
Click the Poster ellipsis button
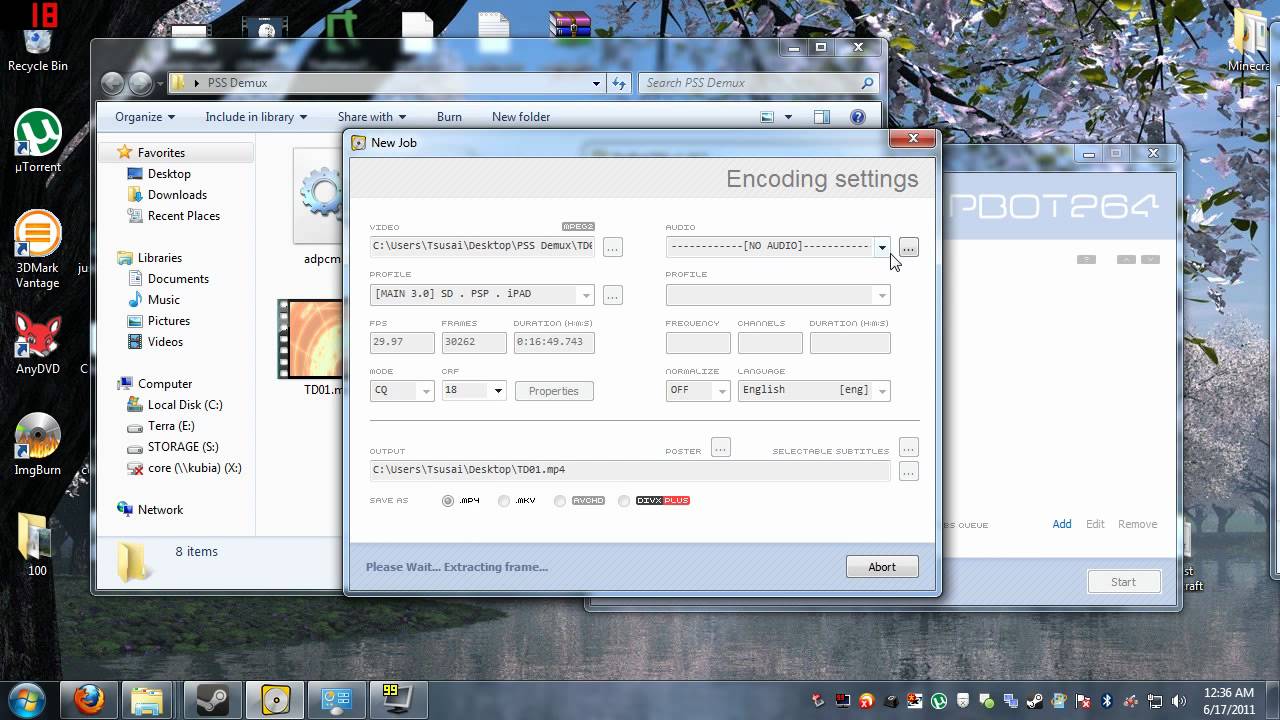pyautogui.click(x=721, y=447)
